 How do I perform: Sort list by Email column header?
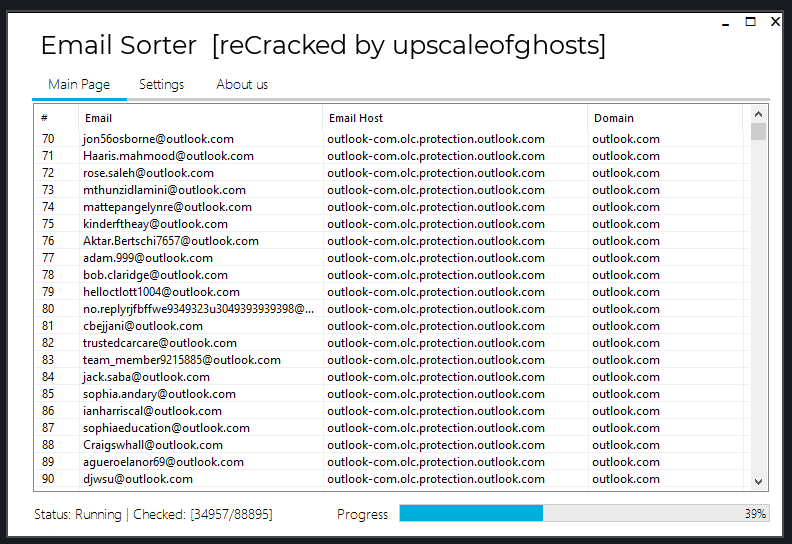click(x=200, y=118)
